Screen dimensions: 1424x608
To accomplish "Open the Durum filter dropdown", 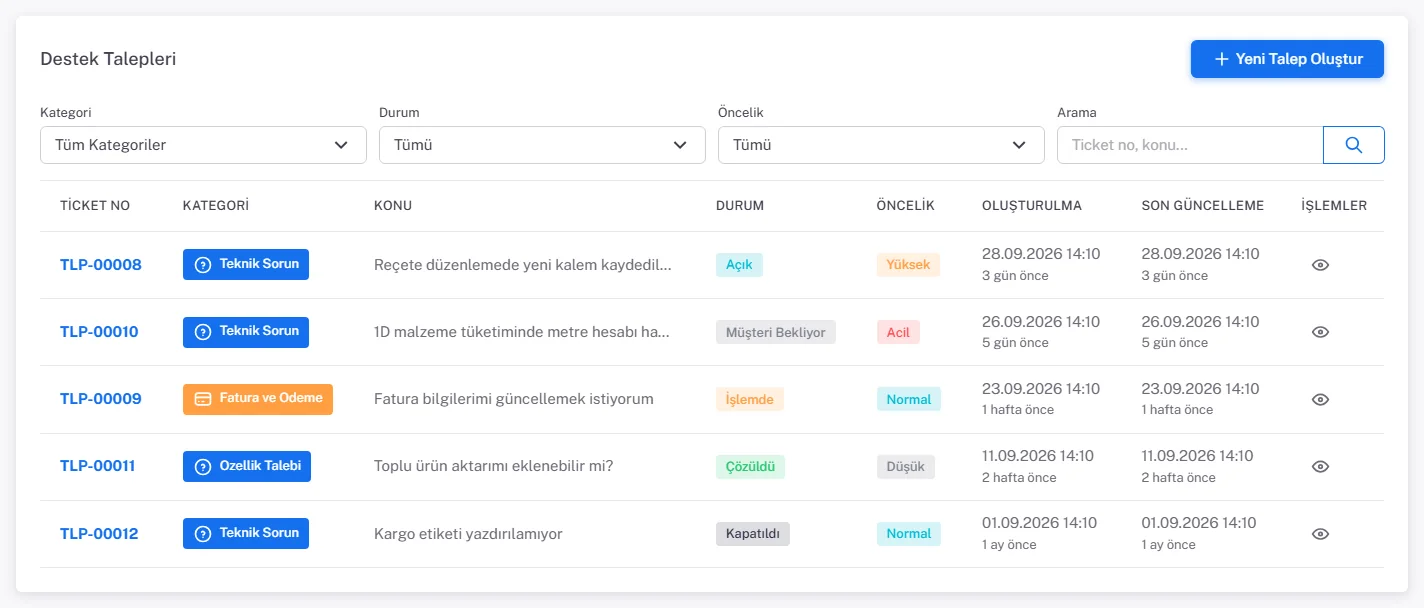I will click(x=542, y=145).
